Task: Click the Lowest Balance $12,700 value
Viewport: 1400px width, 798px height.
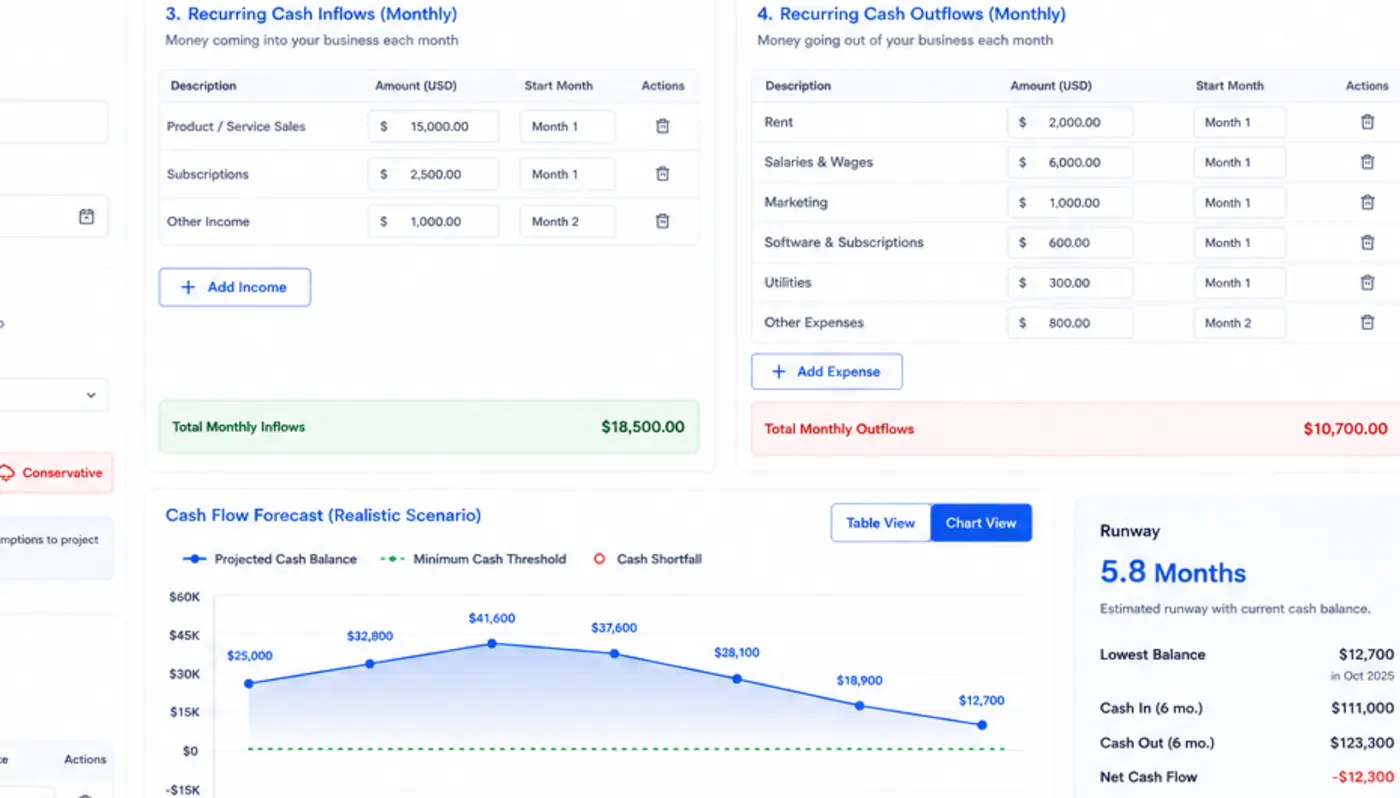Action: click(1366, 655)
